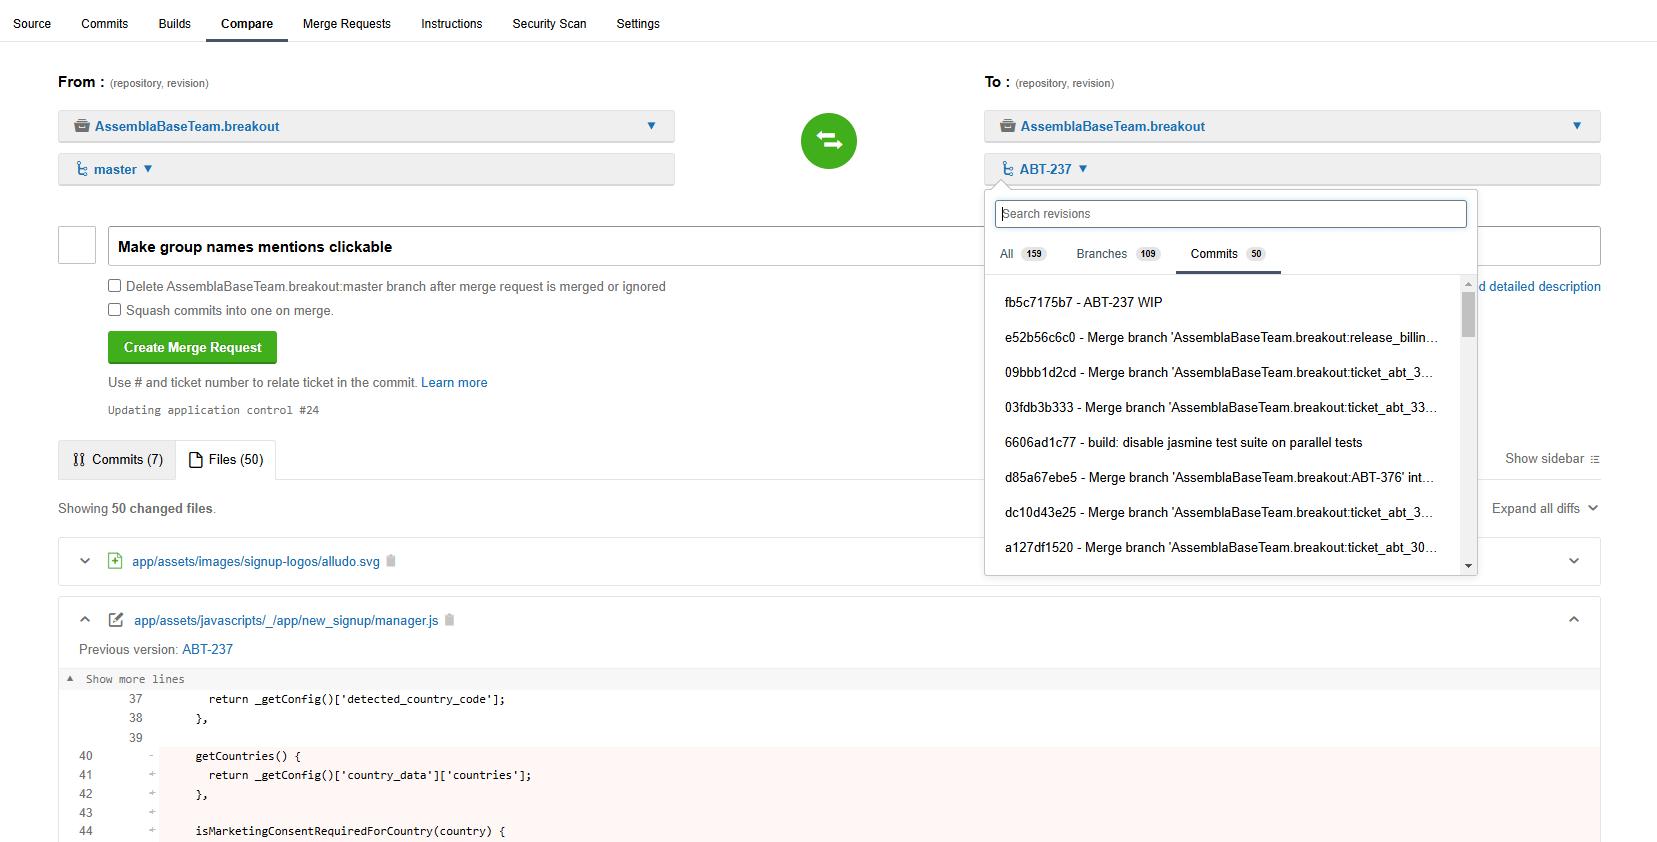Enable delete branch after merge checkbox
The width and height of the screenshot is (1657, 842).
(x=115, y=286)
